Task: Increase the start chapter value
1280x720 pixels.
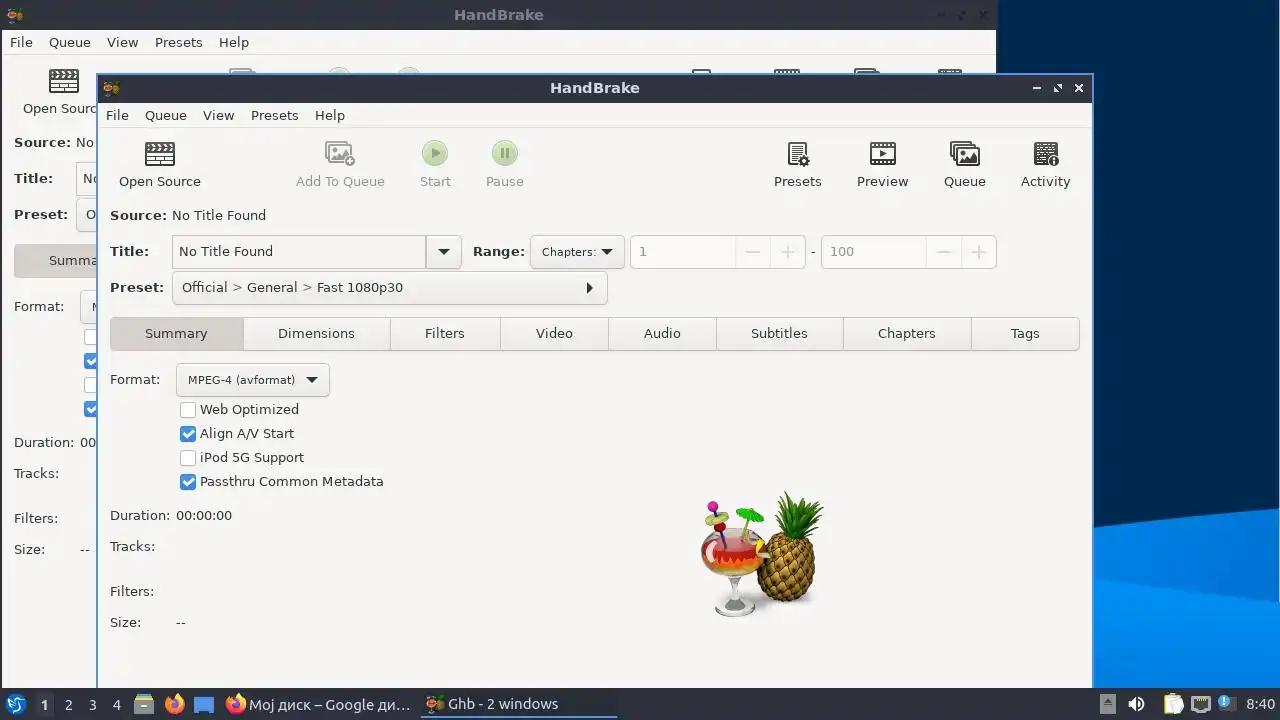Action: (788, 251)
